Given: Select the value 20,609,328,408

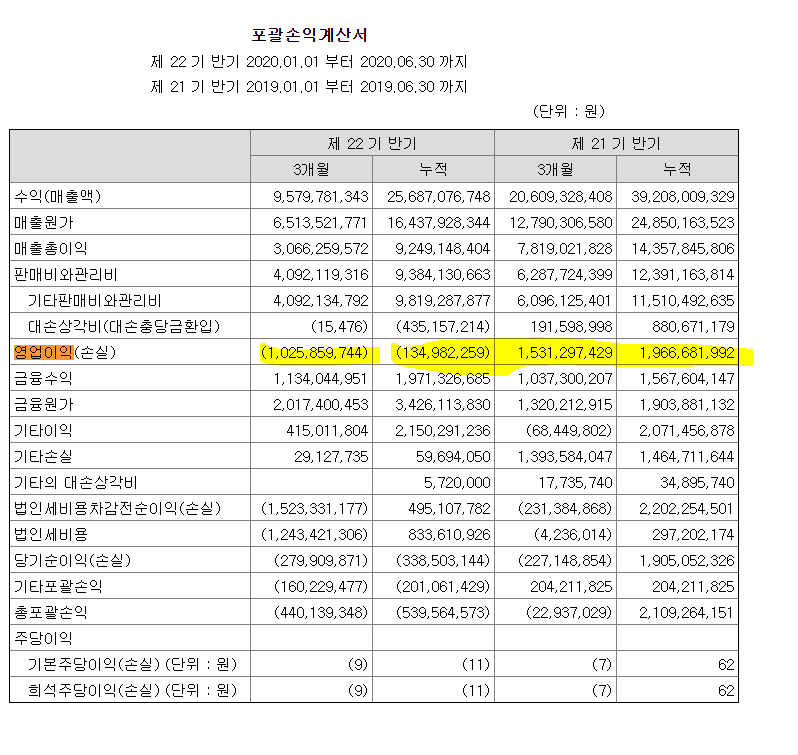Looking at the screenshot, I should click(x=560, y=196).
